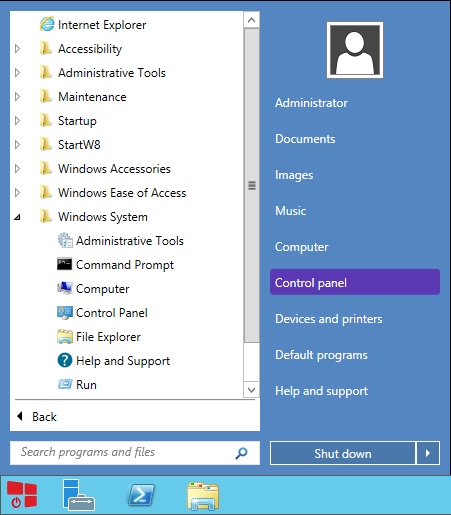Click the Accessibility folder icon
The width and height of the screenshot is (451, 515).
pos(46,49)
